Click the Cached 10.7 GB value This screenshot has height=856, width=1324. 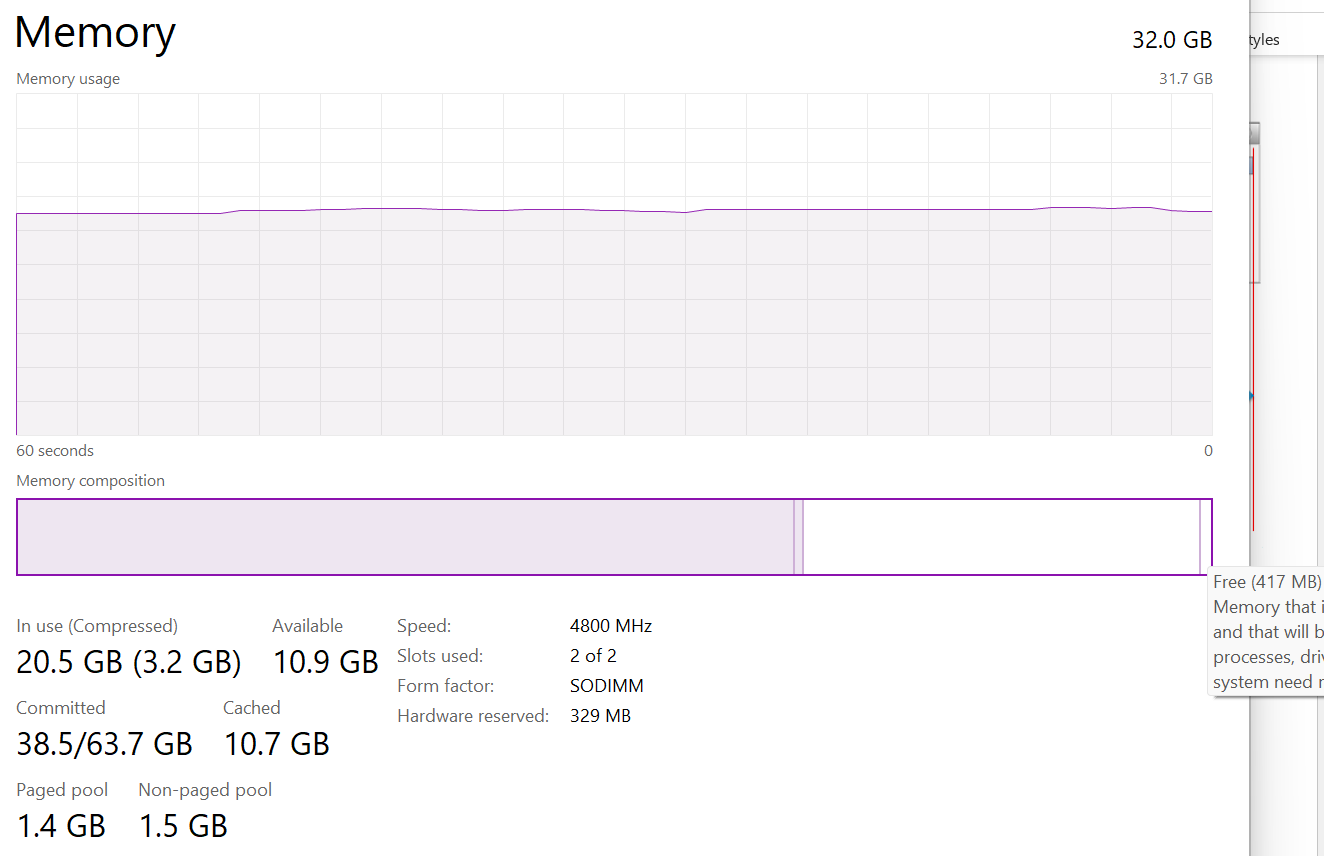[276, 744]
